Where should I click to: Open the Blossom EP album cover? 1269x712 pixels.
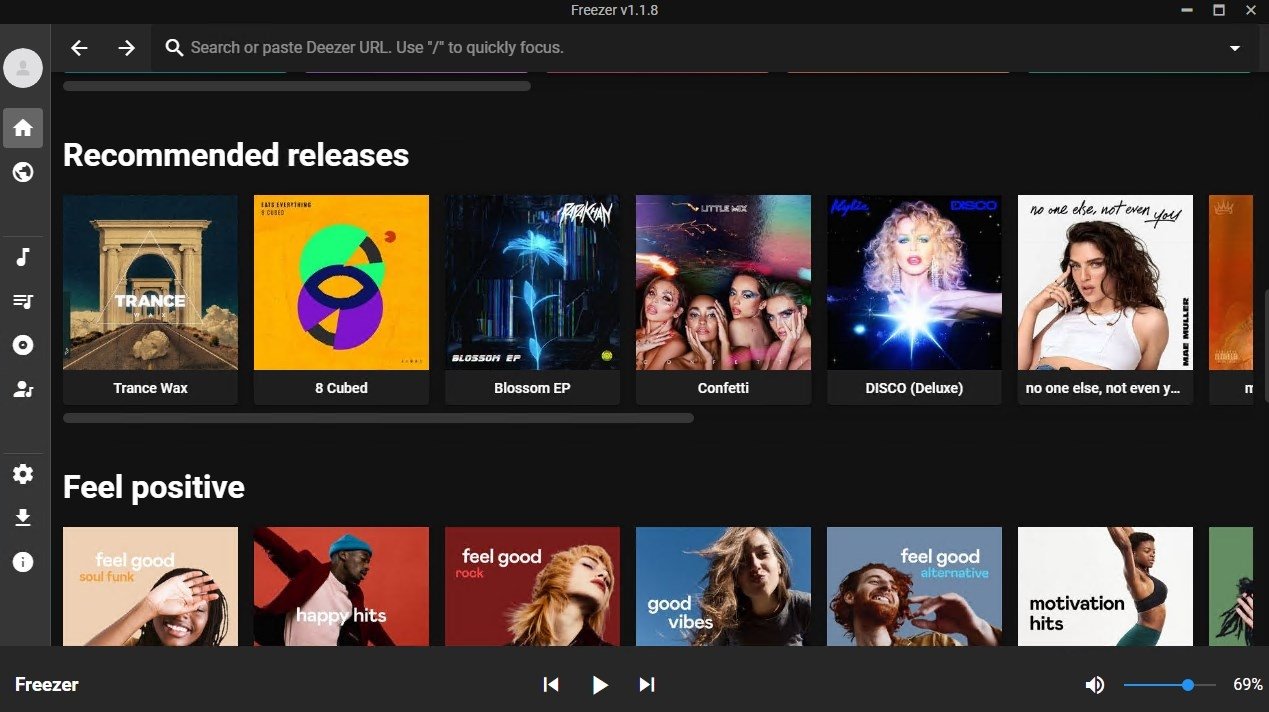(532, 283)
